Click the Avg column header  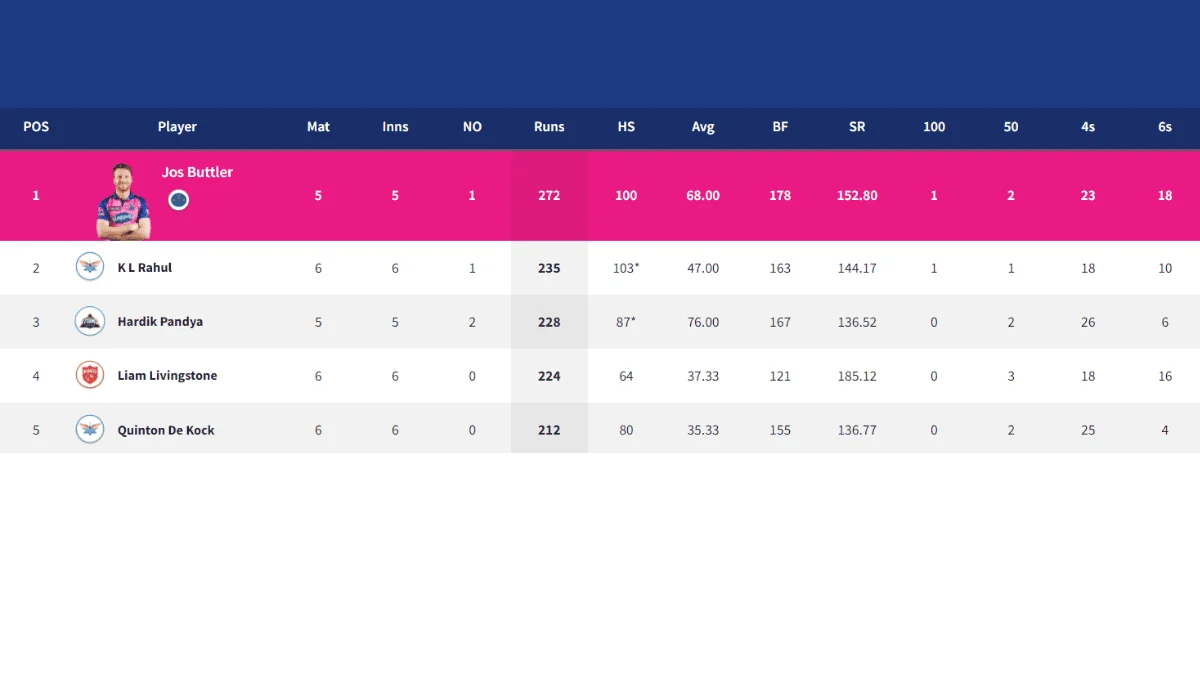tap(703, 127)
